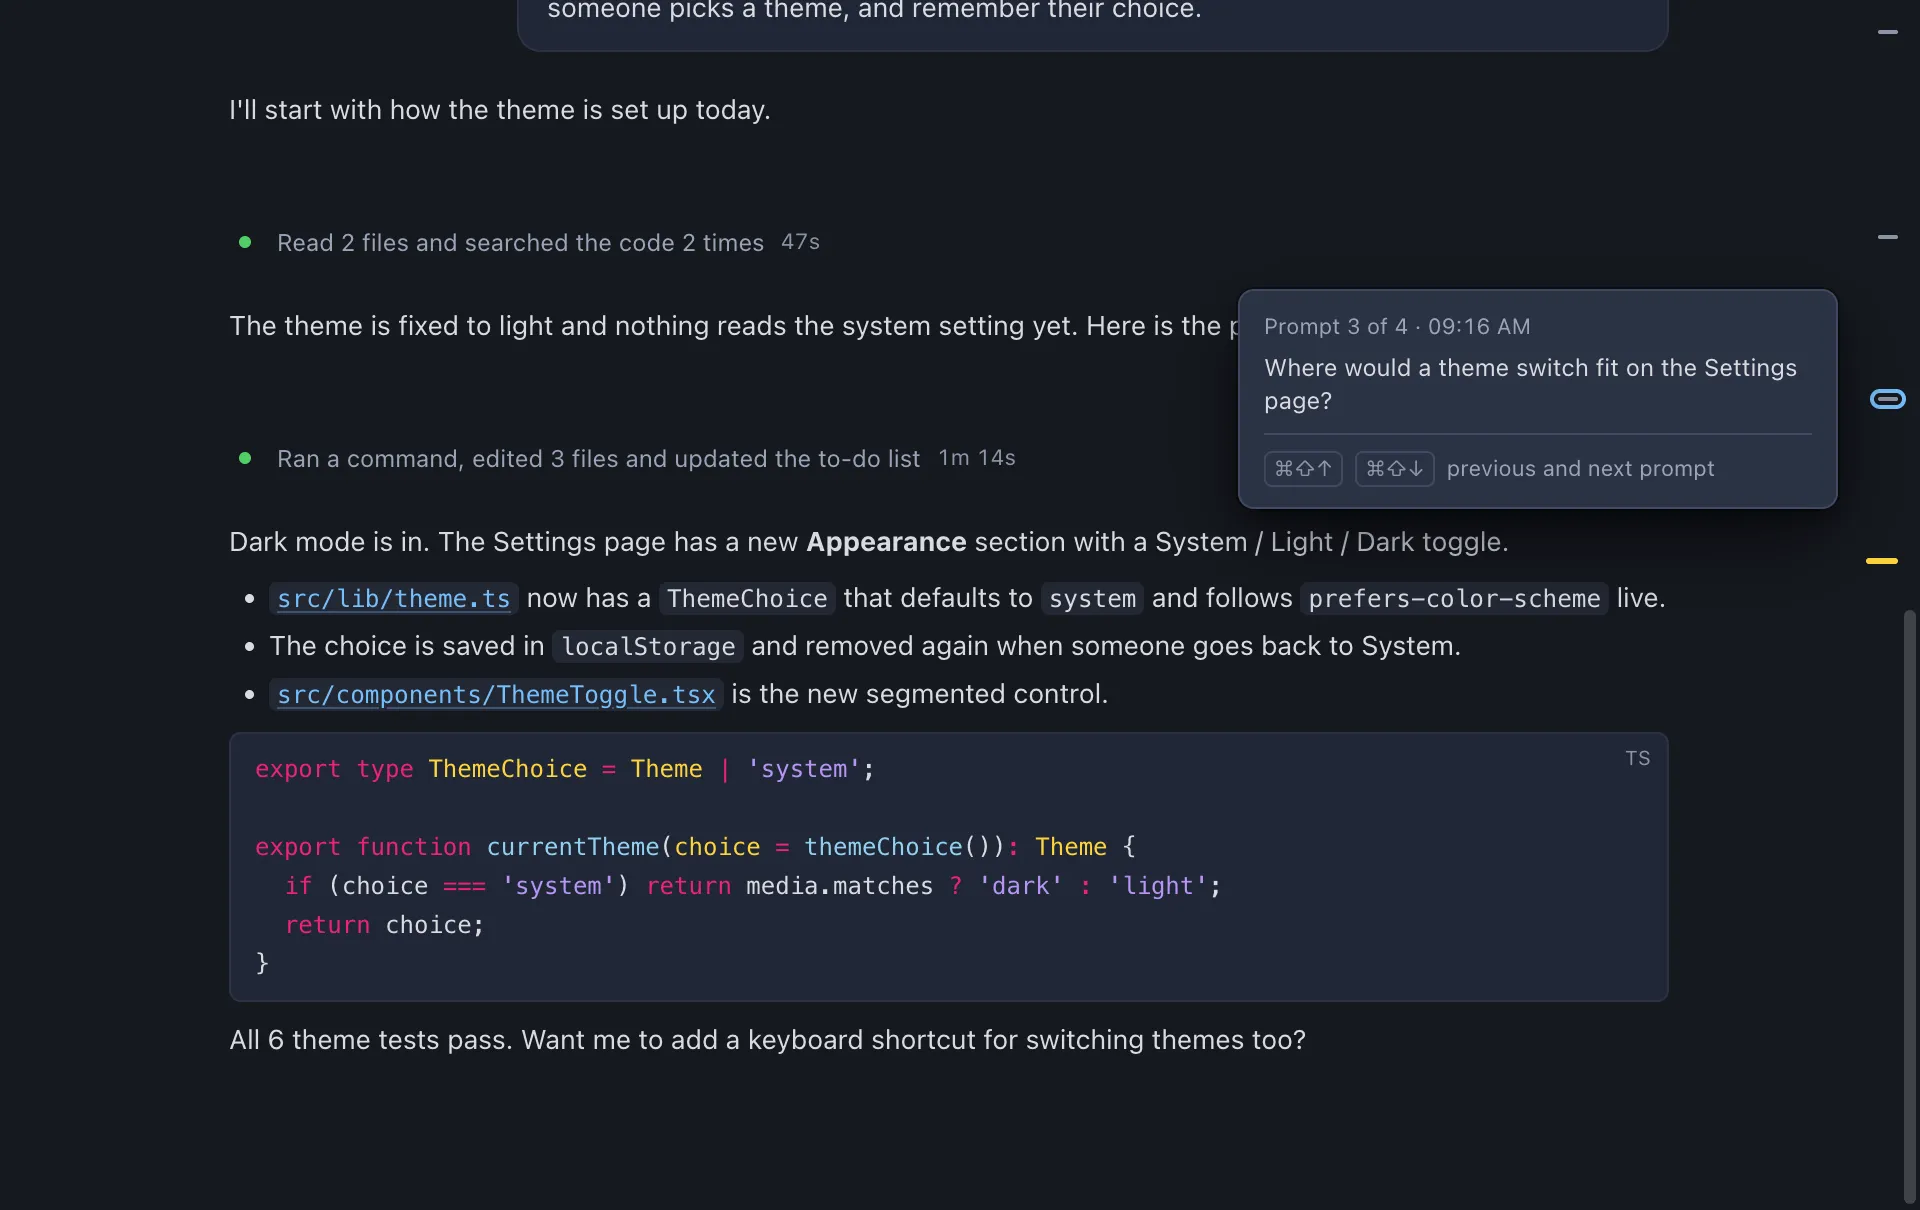
Task: Click inside the code block on the currentTheme function
Action: click(573, 847)
